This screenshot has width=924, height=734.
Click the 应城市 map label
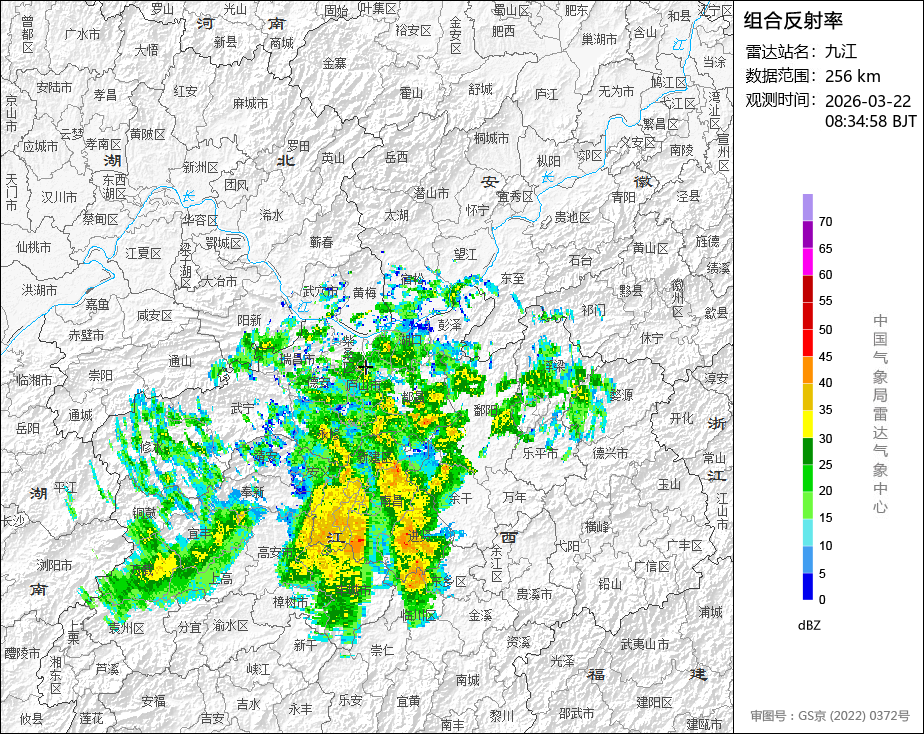pyautogui.click(x=41, y=146)
